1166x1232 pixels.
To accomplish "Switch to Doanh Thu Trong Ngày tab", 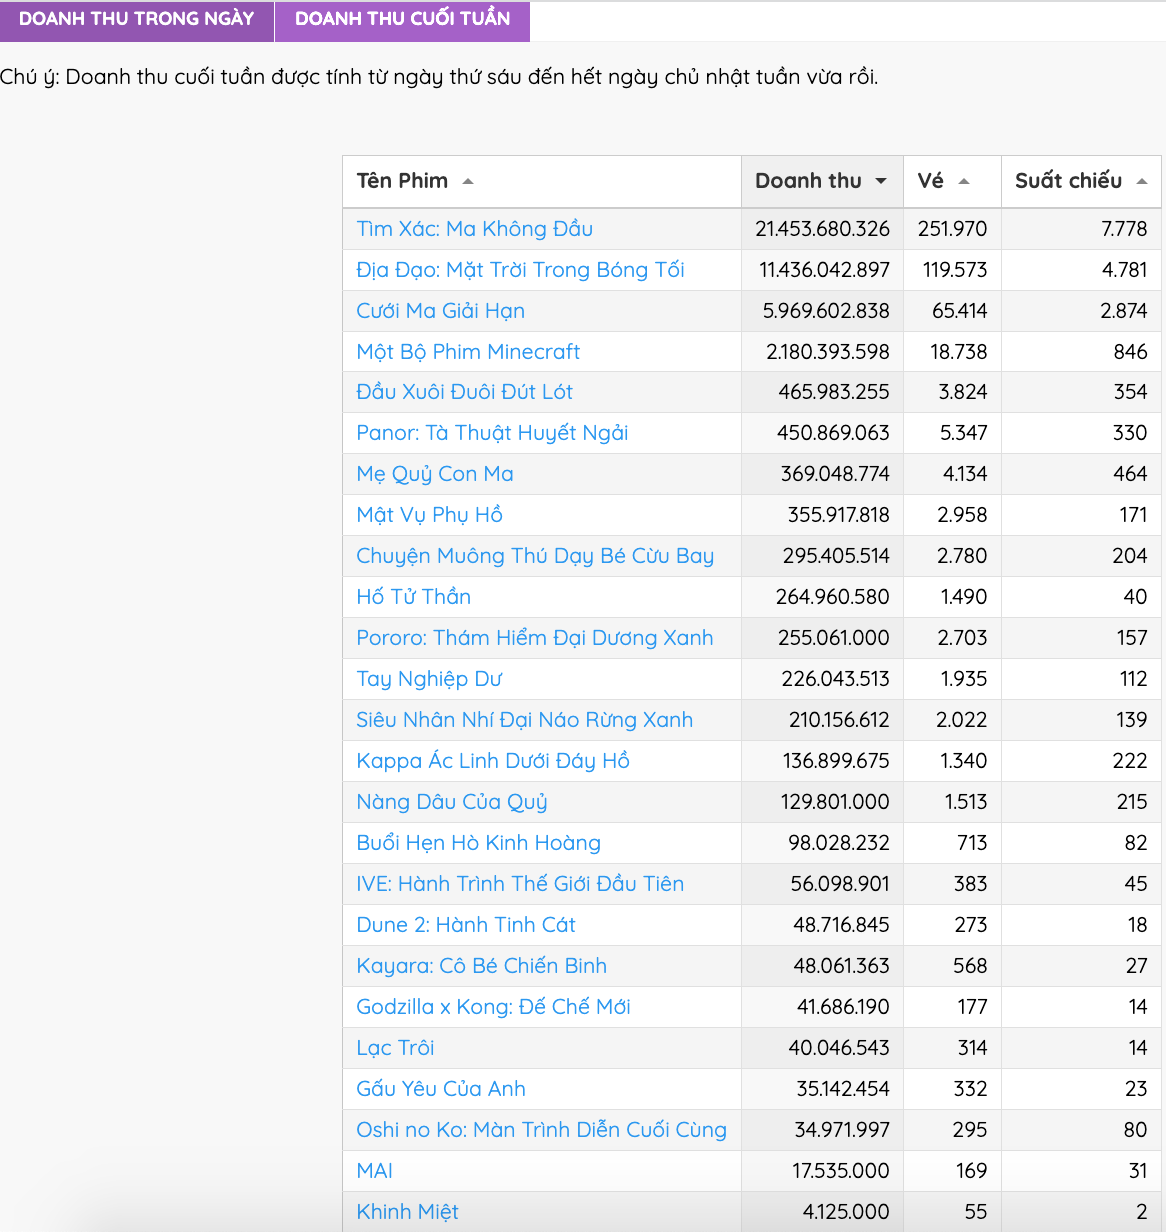I will pyautogui.click(x=137, y=20).
